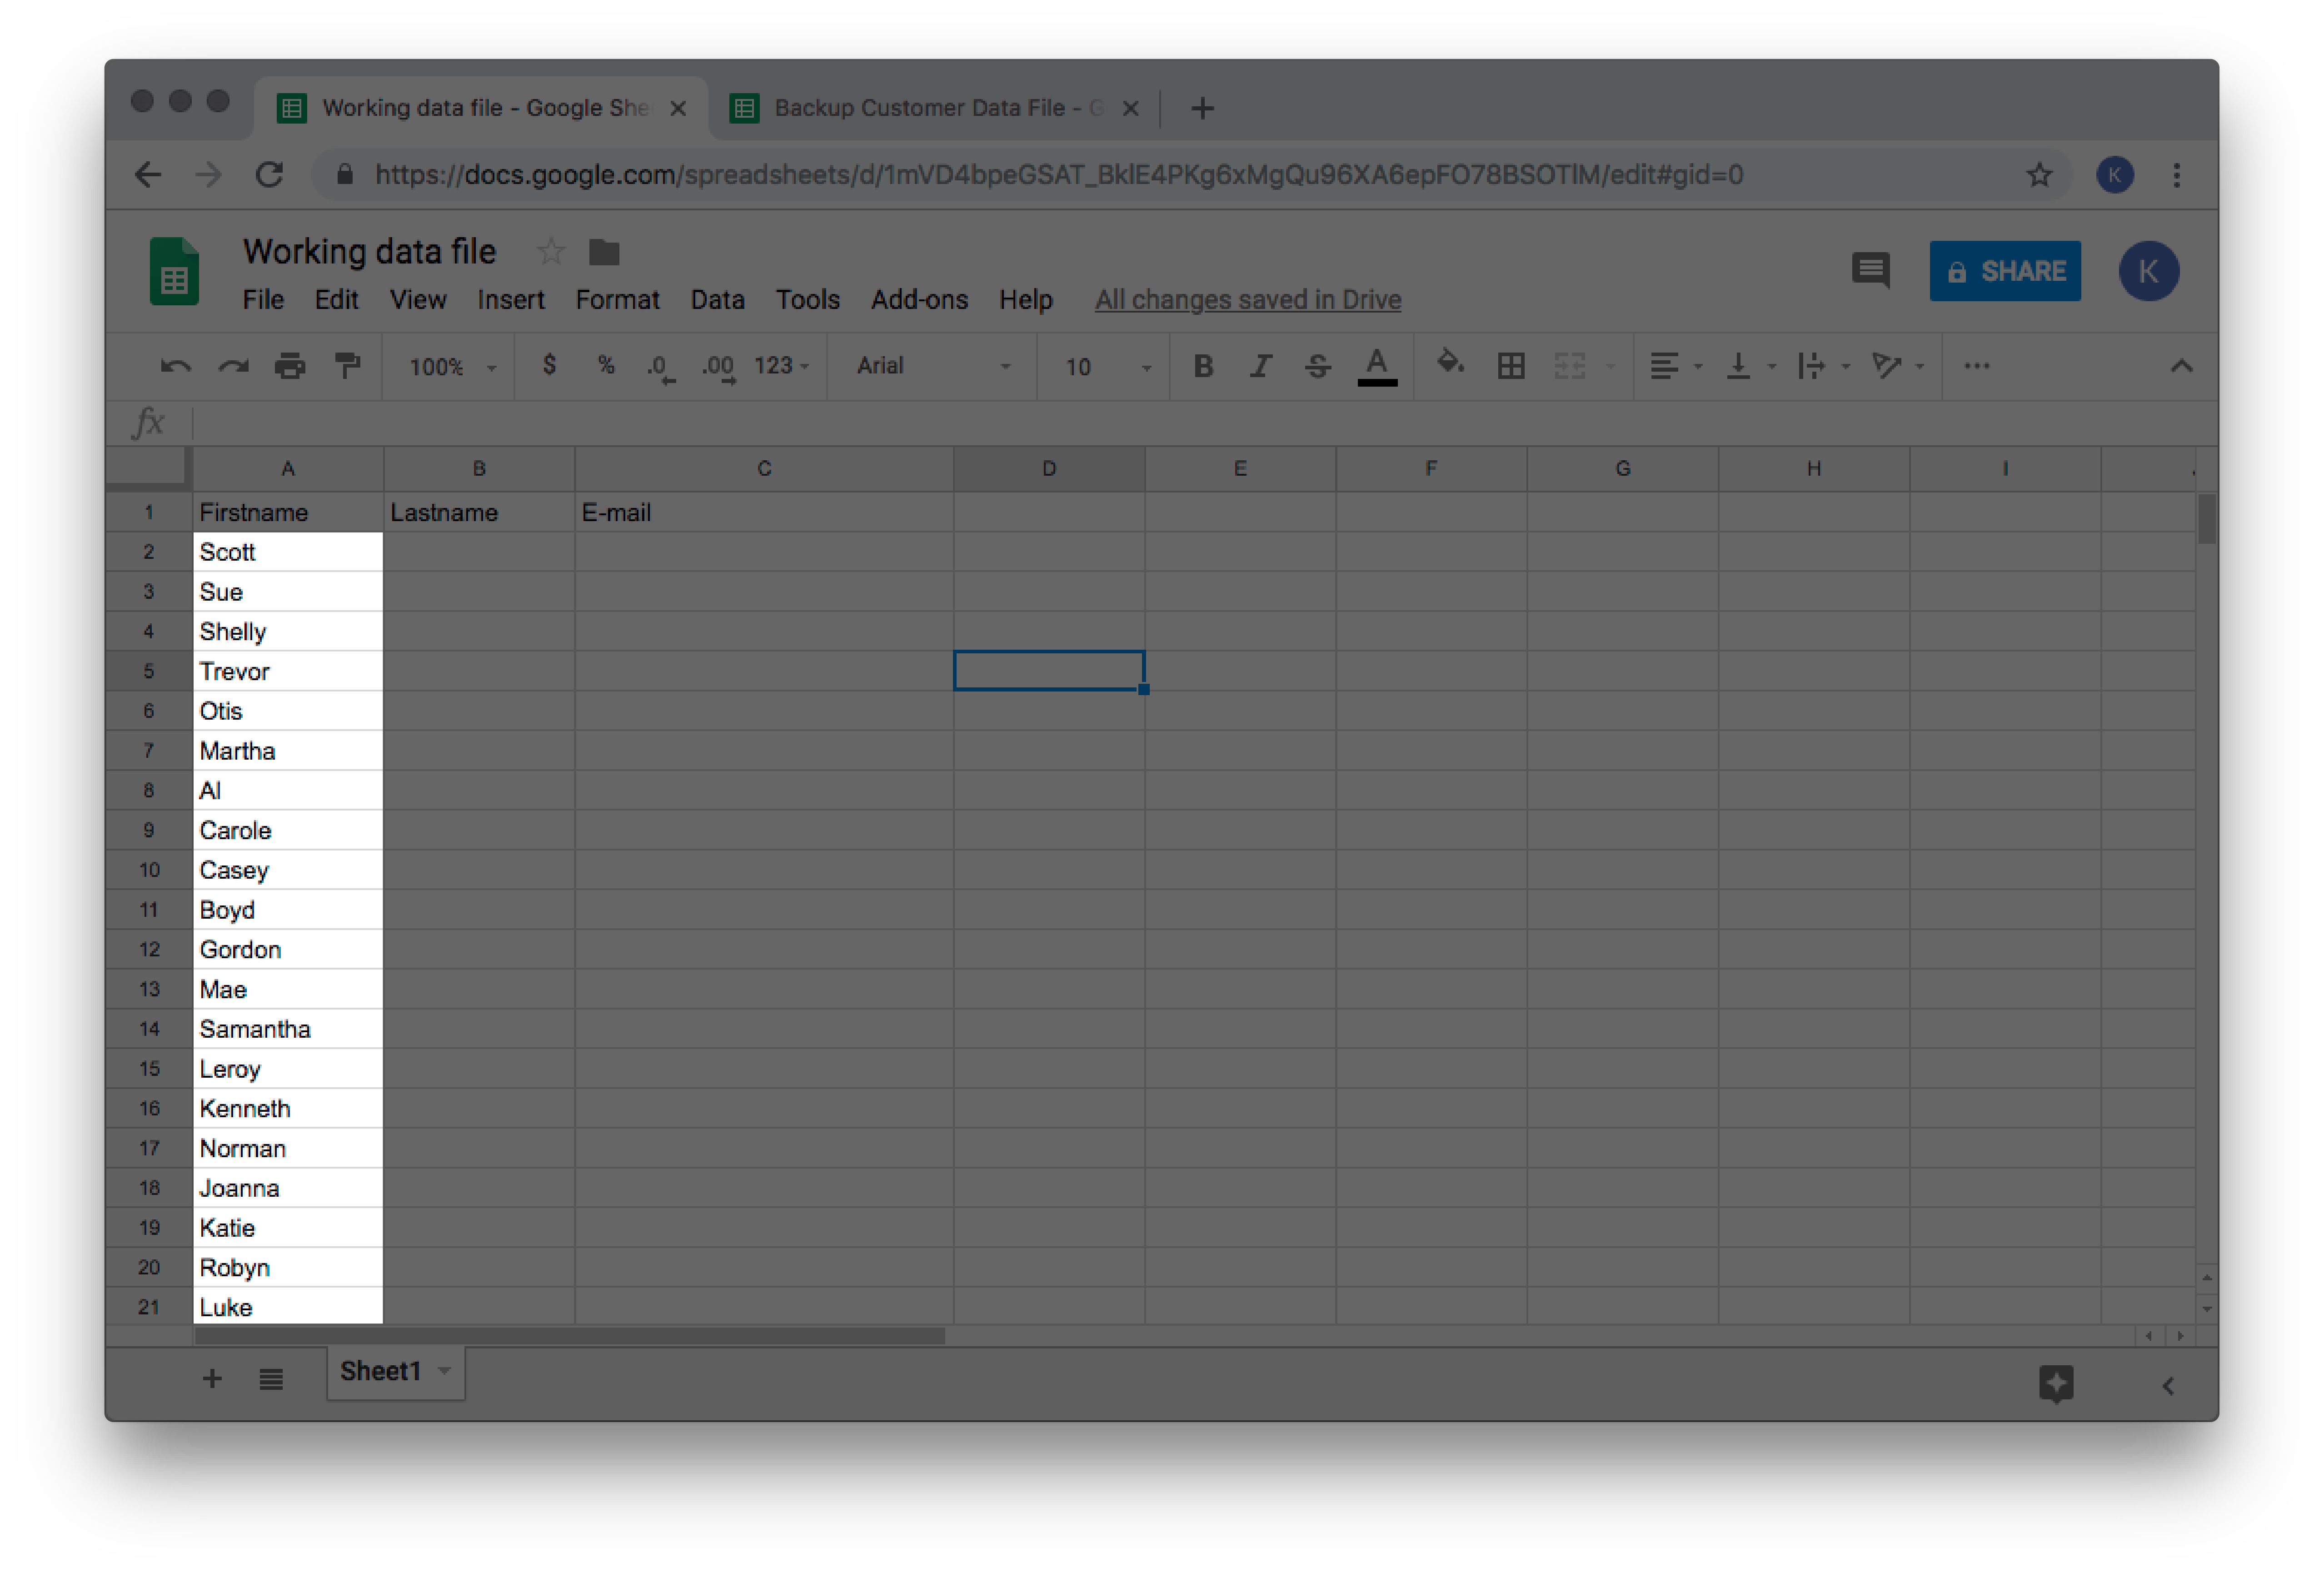Screen dimensions: 2324x1572
Task: Select the Paint format roller icon
Action: tap(347, 367)
